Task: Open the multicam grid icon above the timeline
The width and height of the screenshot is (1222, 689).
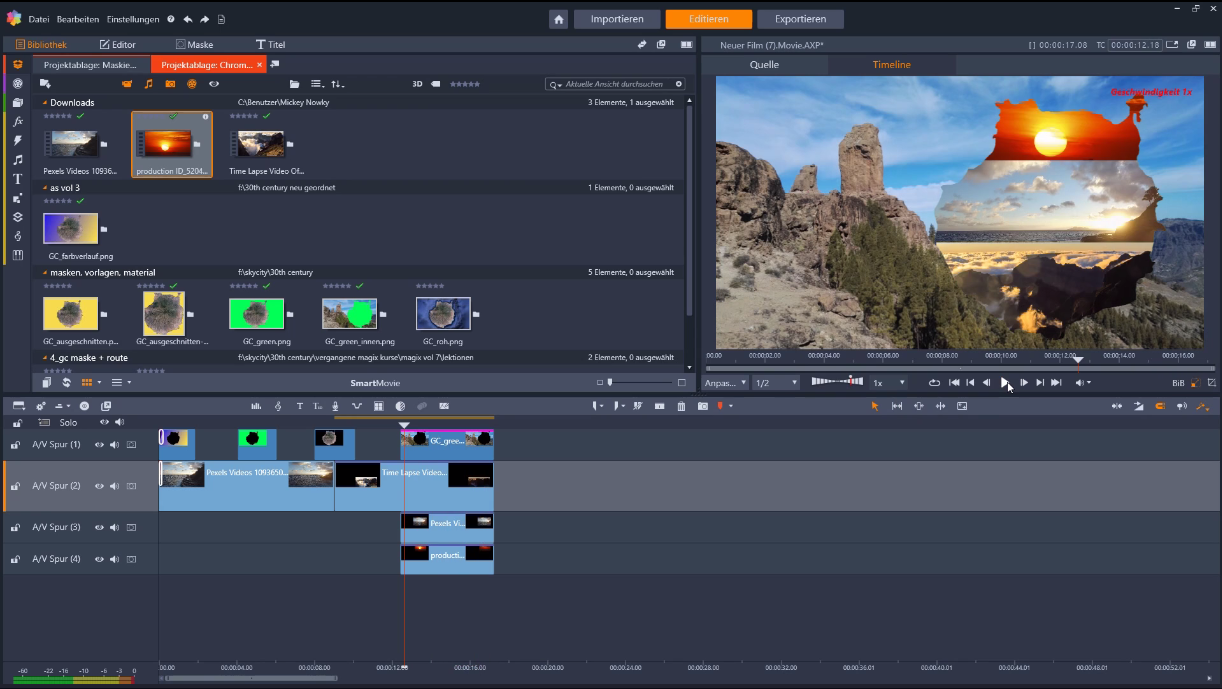Action: 378,406
